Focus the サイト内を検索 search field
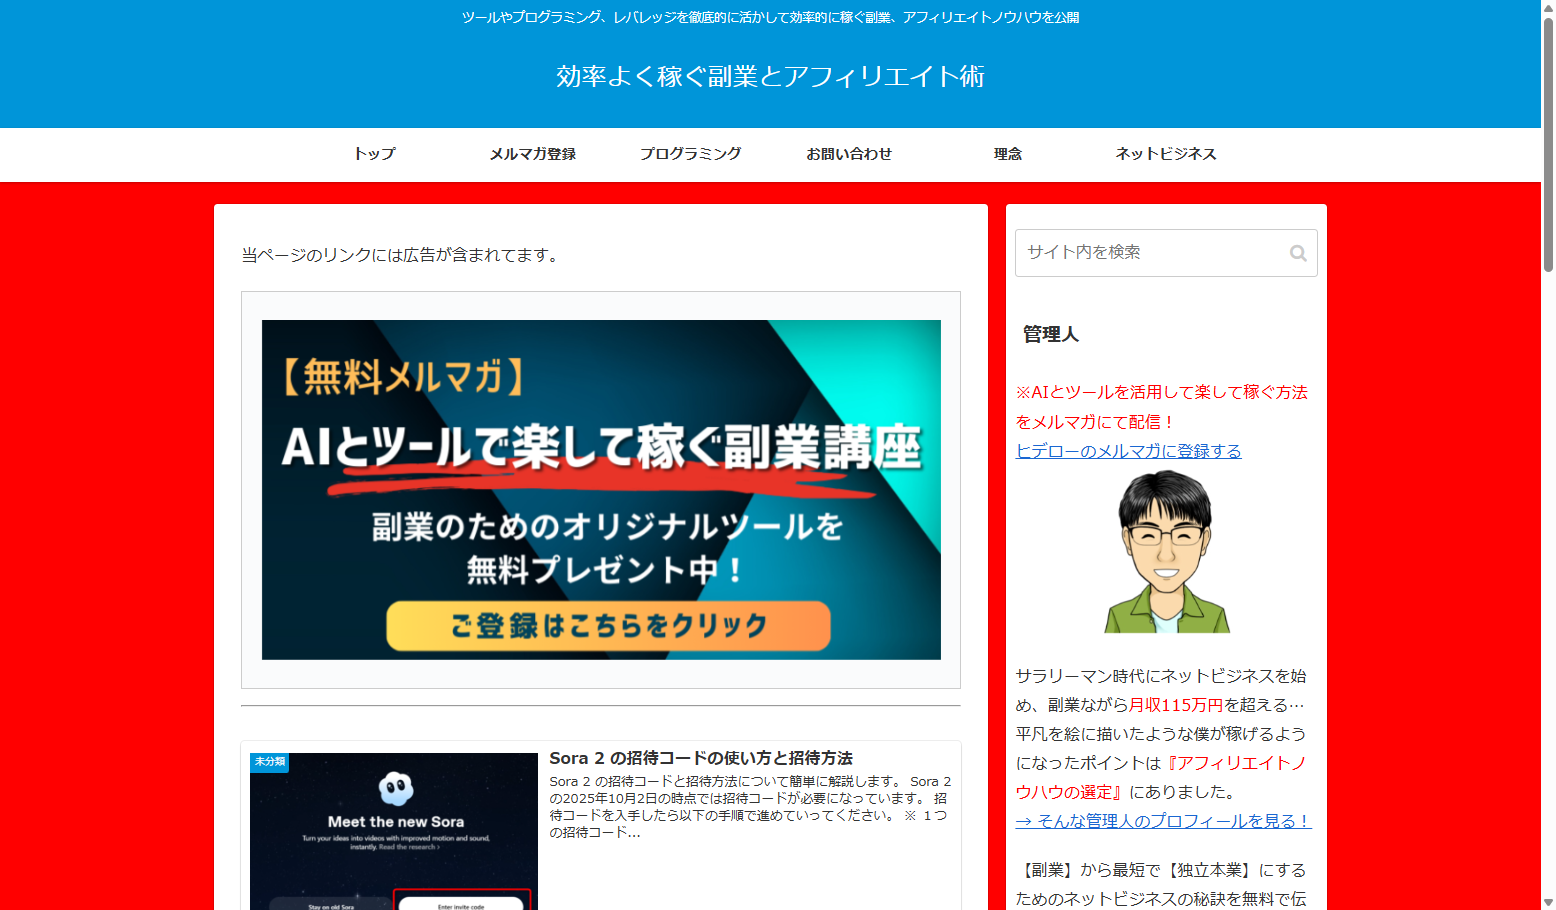 point(1150,253)
